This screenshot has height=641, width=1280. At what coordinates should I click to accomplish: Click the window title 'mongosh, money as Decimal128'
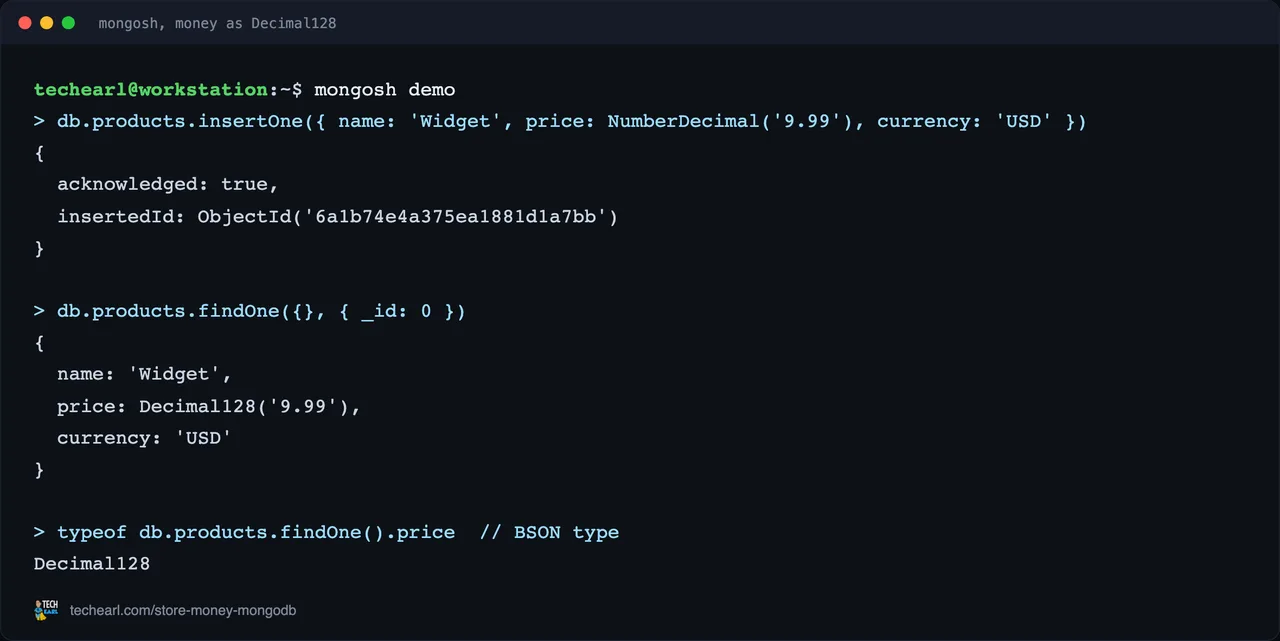click(217, 23)
